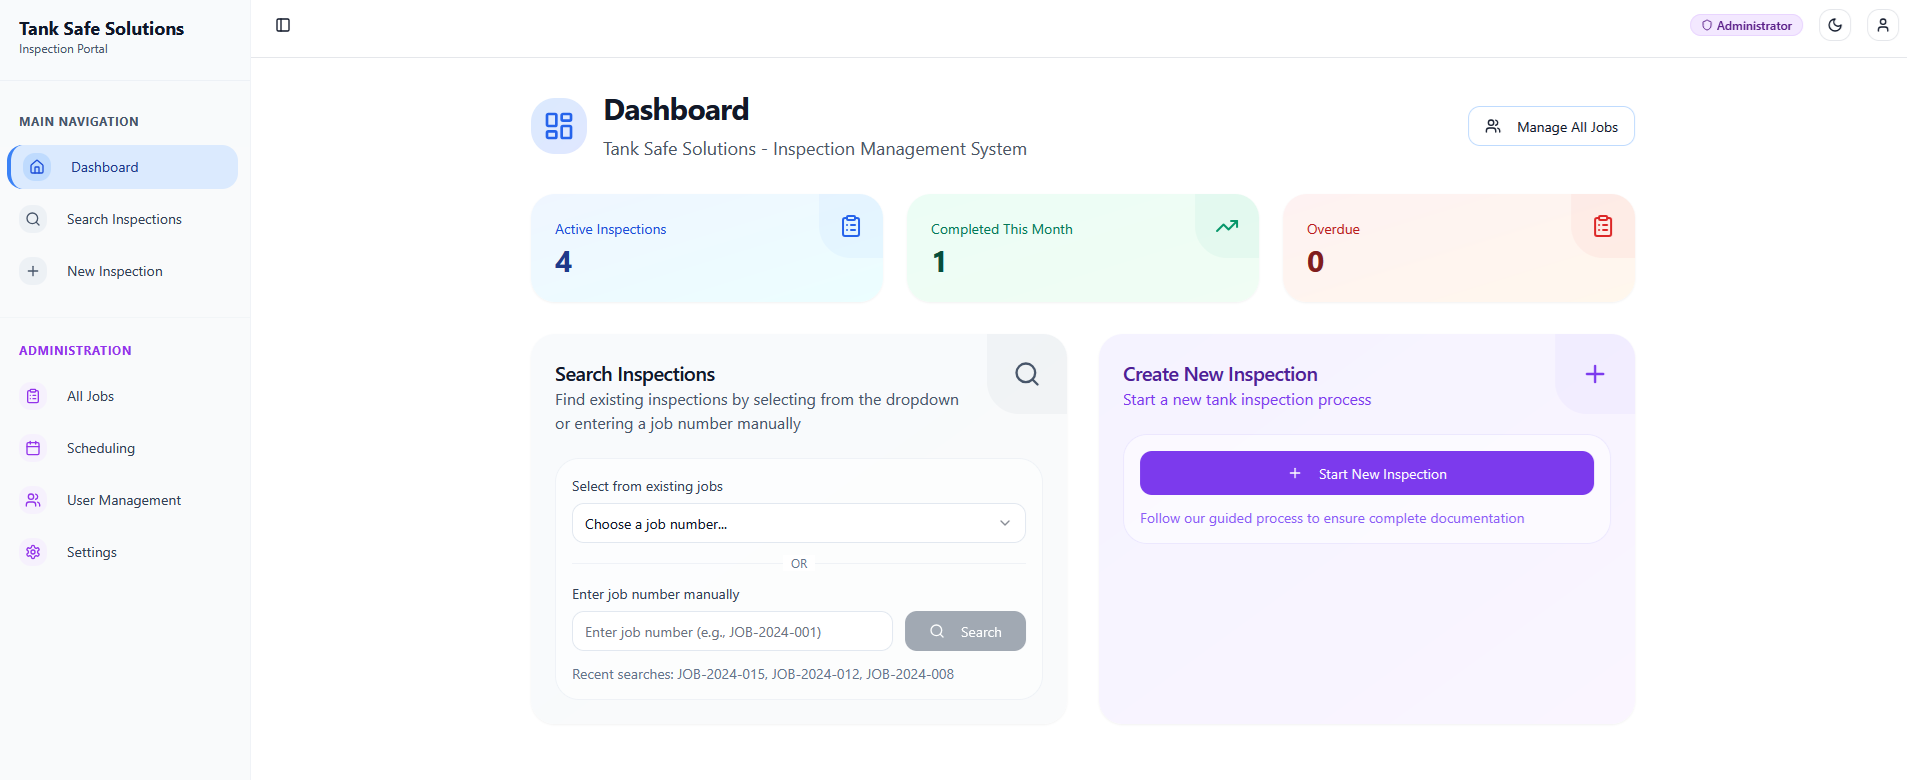
Task: Click the moon icon to enable dark mode
Action: 1836,24
